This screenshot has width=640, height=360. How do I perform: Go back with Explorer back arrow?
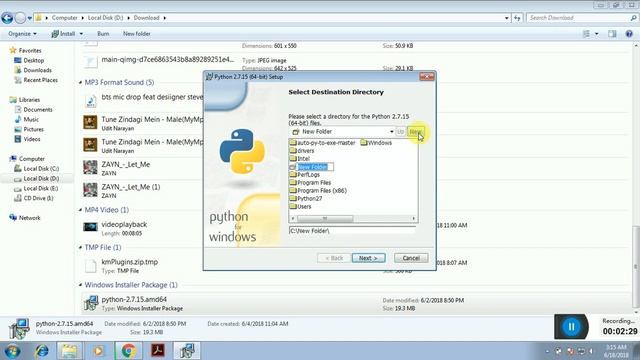(7, 18)
